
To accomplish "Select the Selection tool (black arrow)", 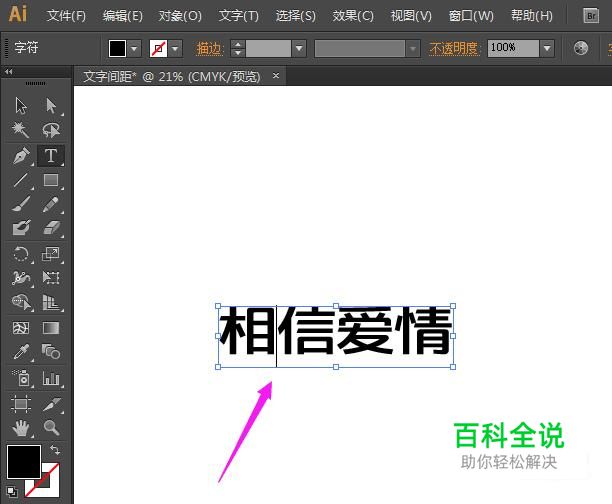I will (x=21, y=106).
